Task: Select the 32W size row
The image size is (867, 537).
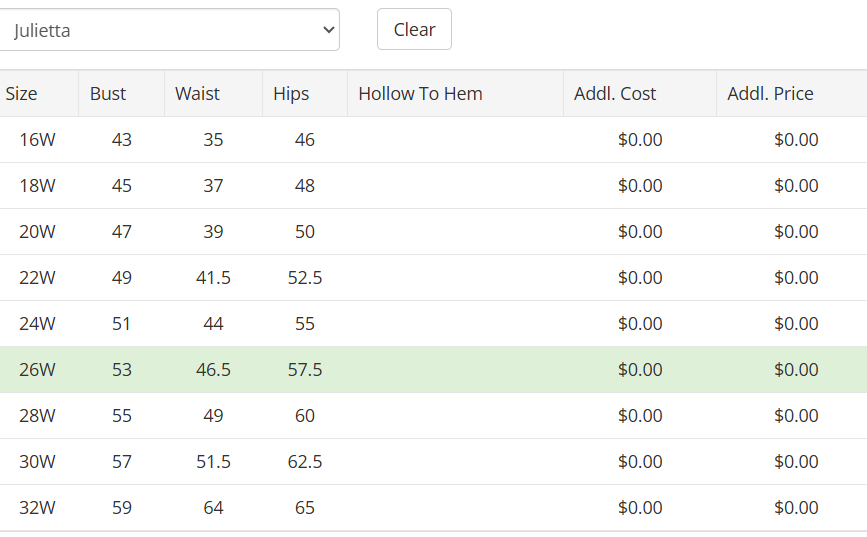Action: tap(434, 507)
